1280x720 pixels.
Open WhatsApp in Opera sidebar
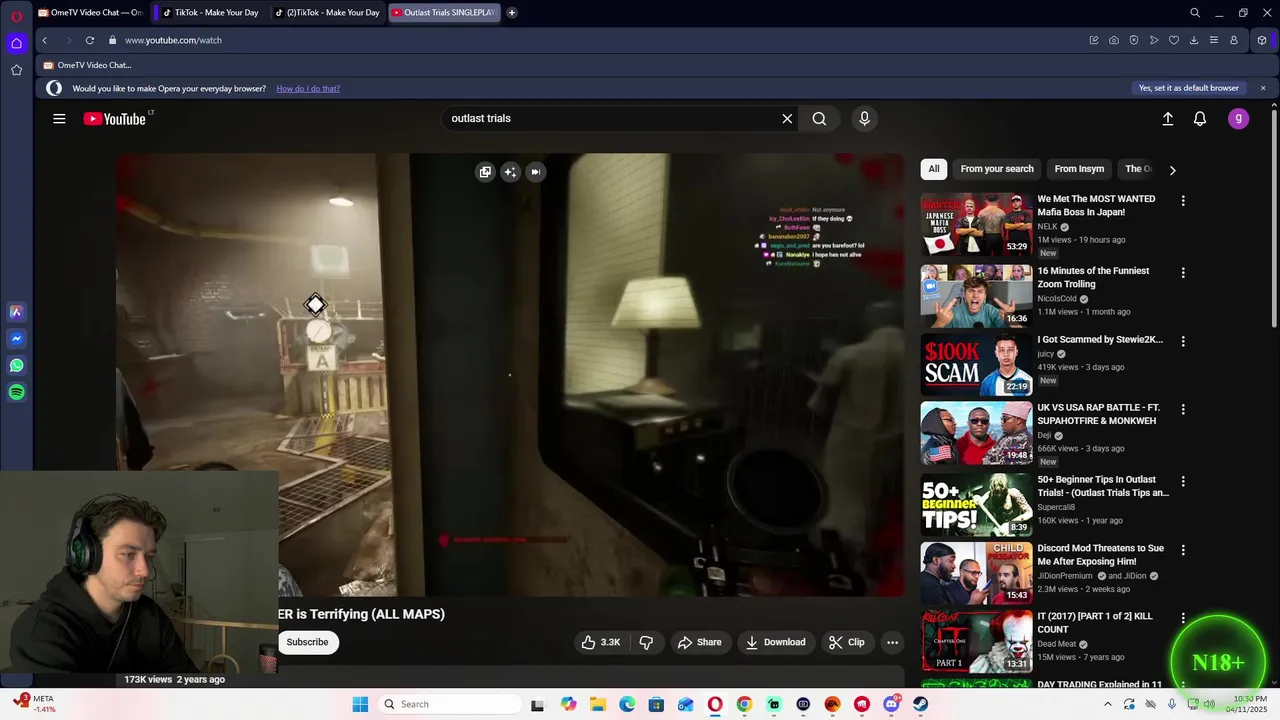[16, 366]
